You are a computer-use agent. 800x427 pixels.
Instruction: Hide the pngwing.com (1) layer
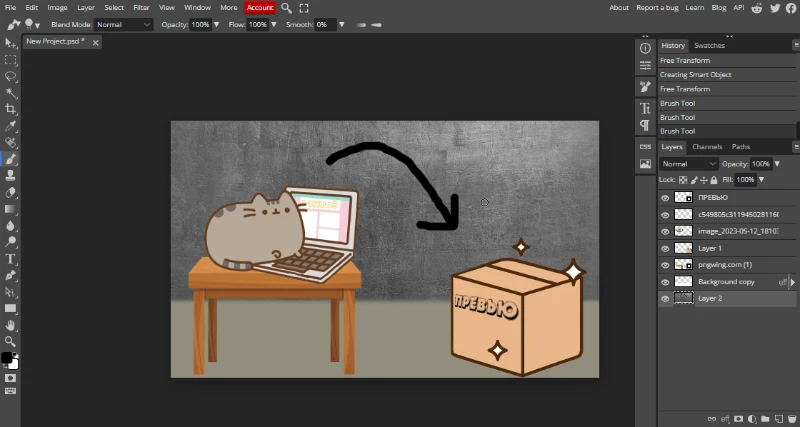point(665,265)
